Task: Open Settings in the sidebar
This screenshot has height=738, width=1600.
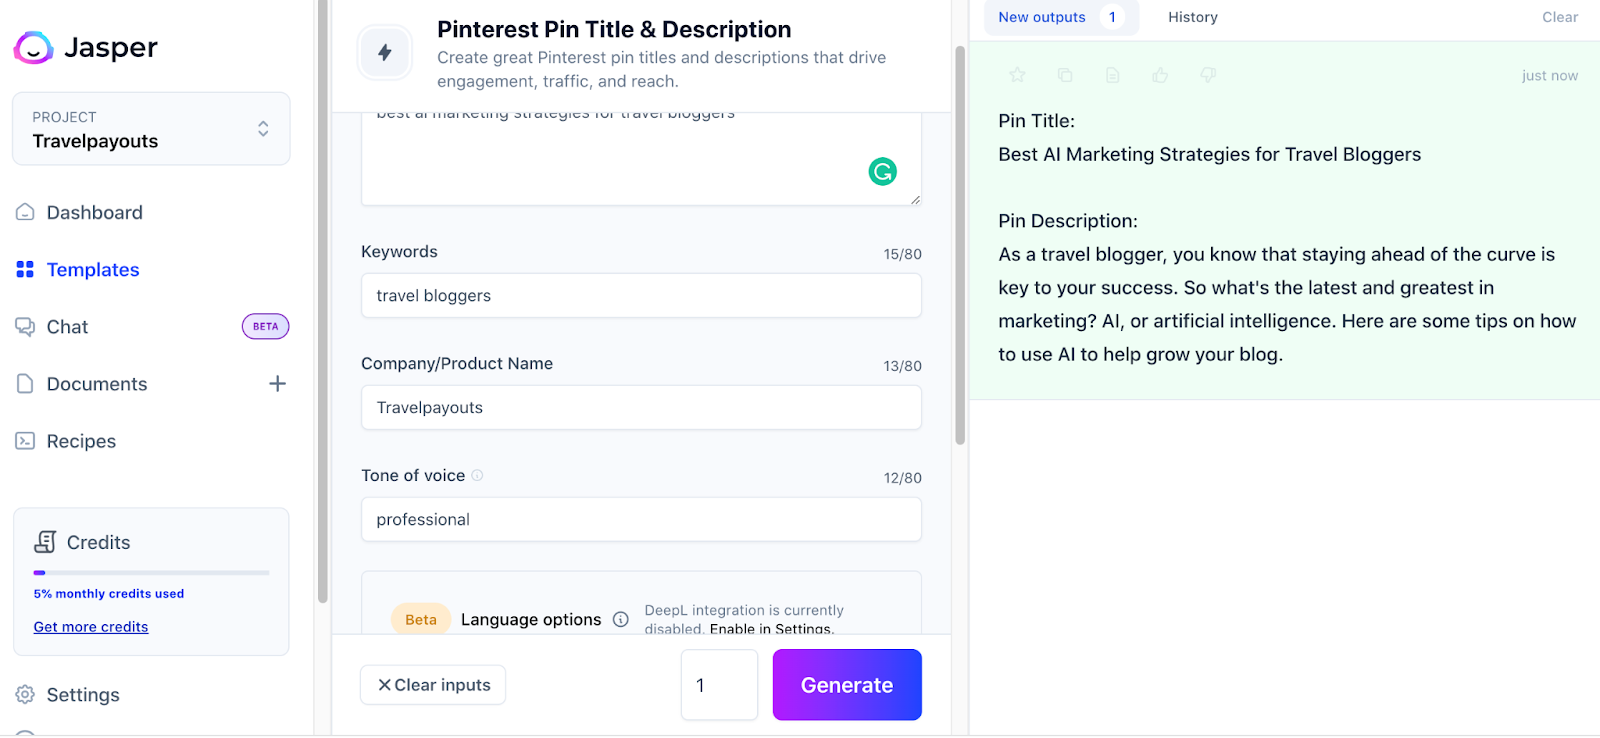Action: coord(83,694)
